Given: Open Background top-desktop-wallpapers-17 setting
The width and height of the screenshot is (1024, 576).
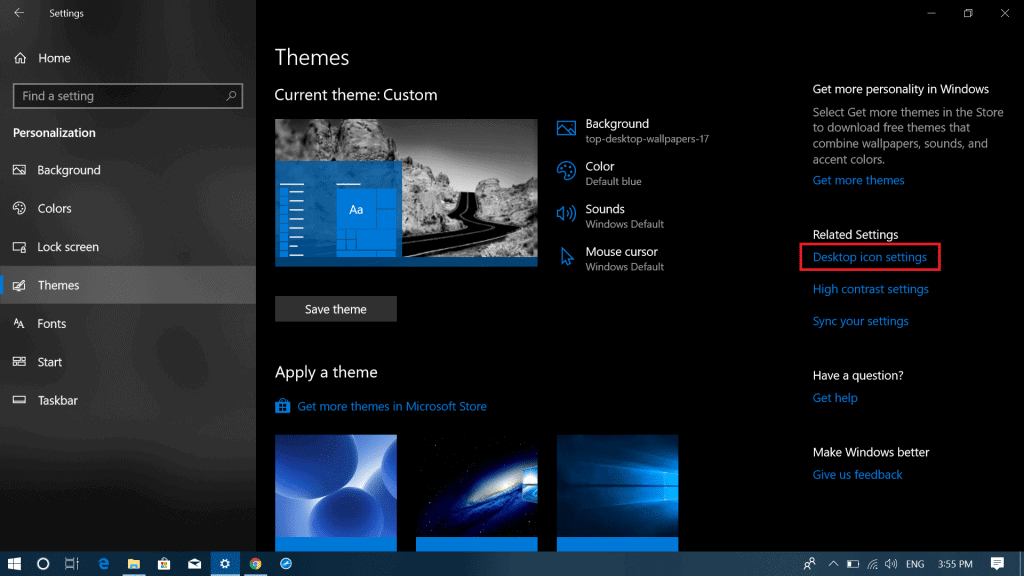Looking at the screenshot, I should [x=633, y=131].
